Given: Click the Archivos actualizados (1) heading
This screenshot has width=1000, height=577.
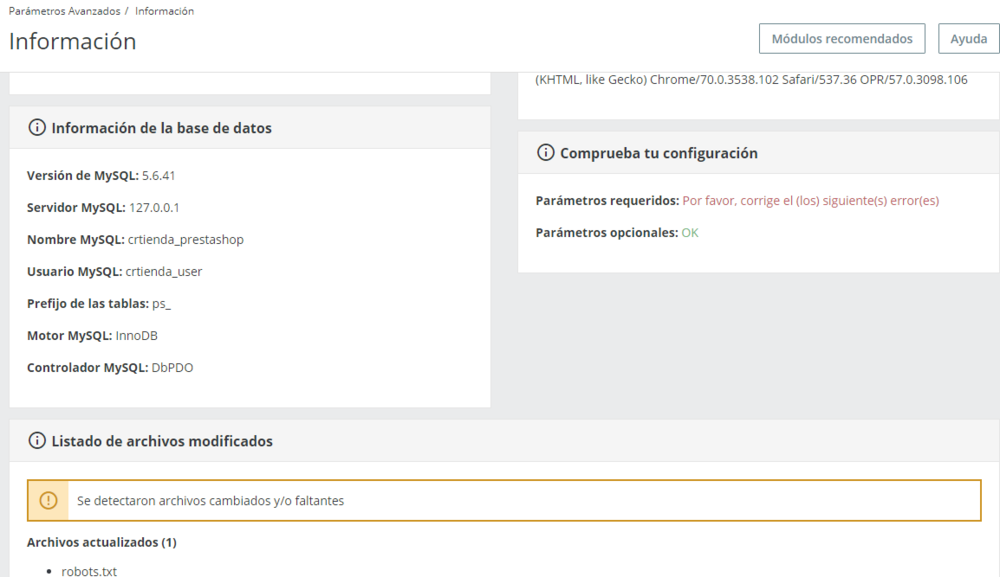Looking at the screenshot, I should pyautogui.click(x=100, y=542).
